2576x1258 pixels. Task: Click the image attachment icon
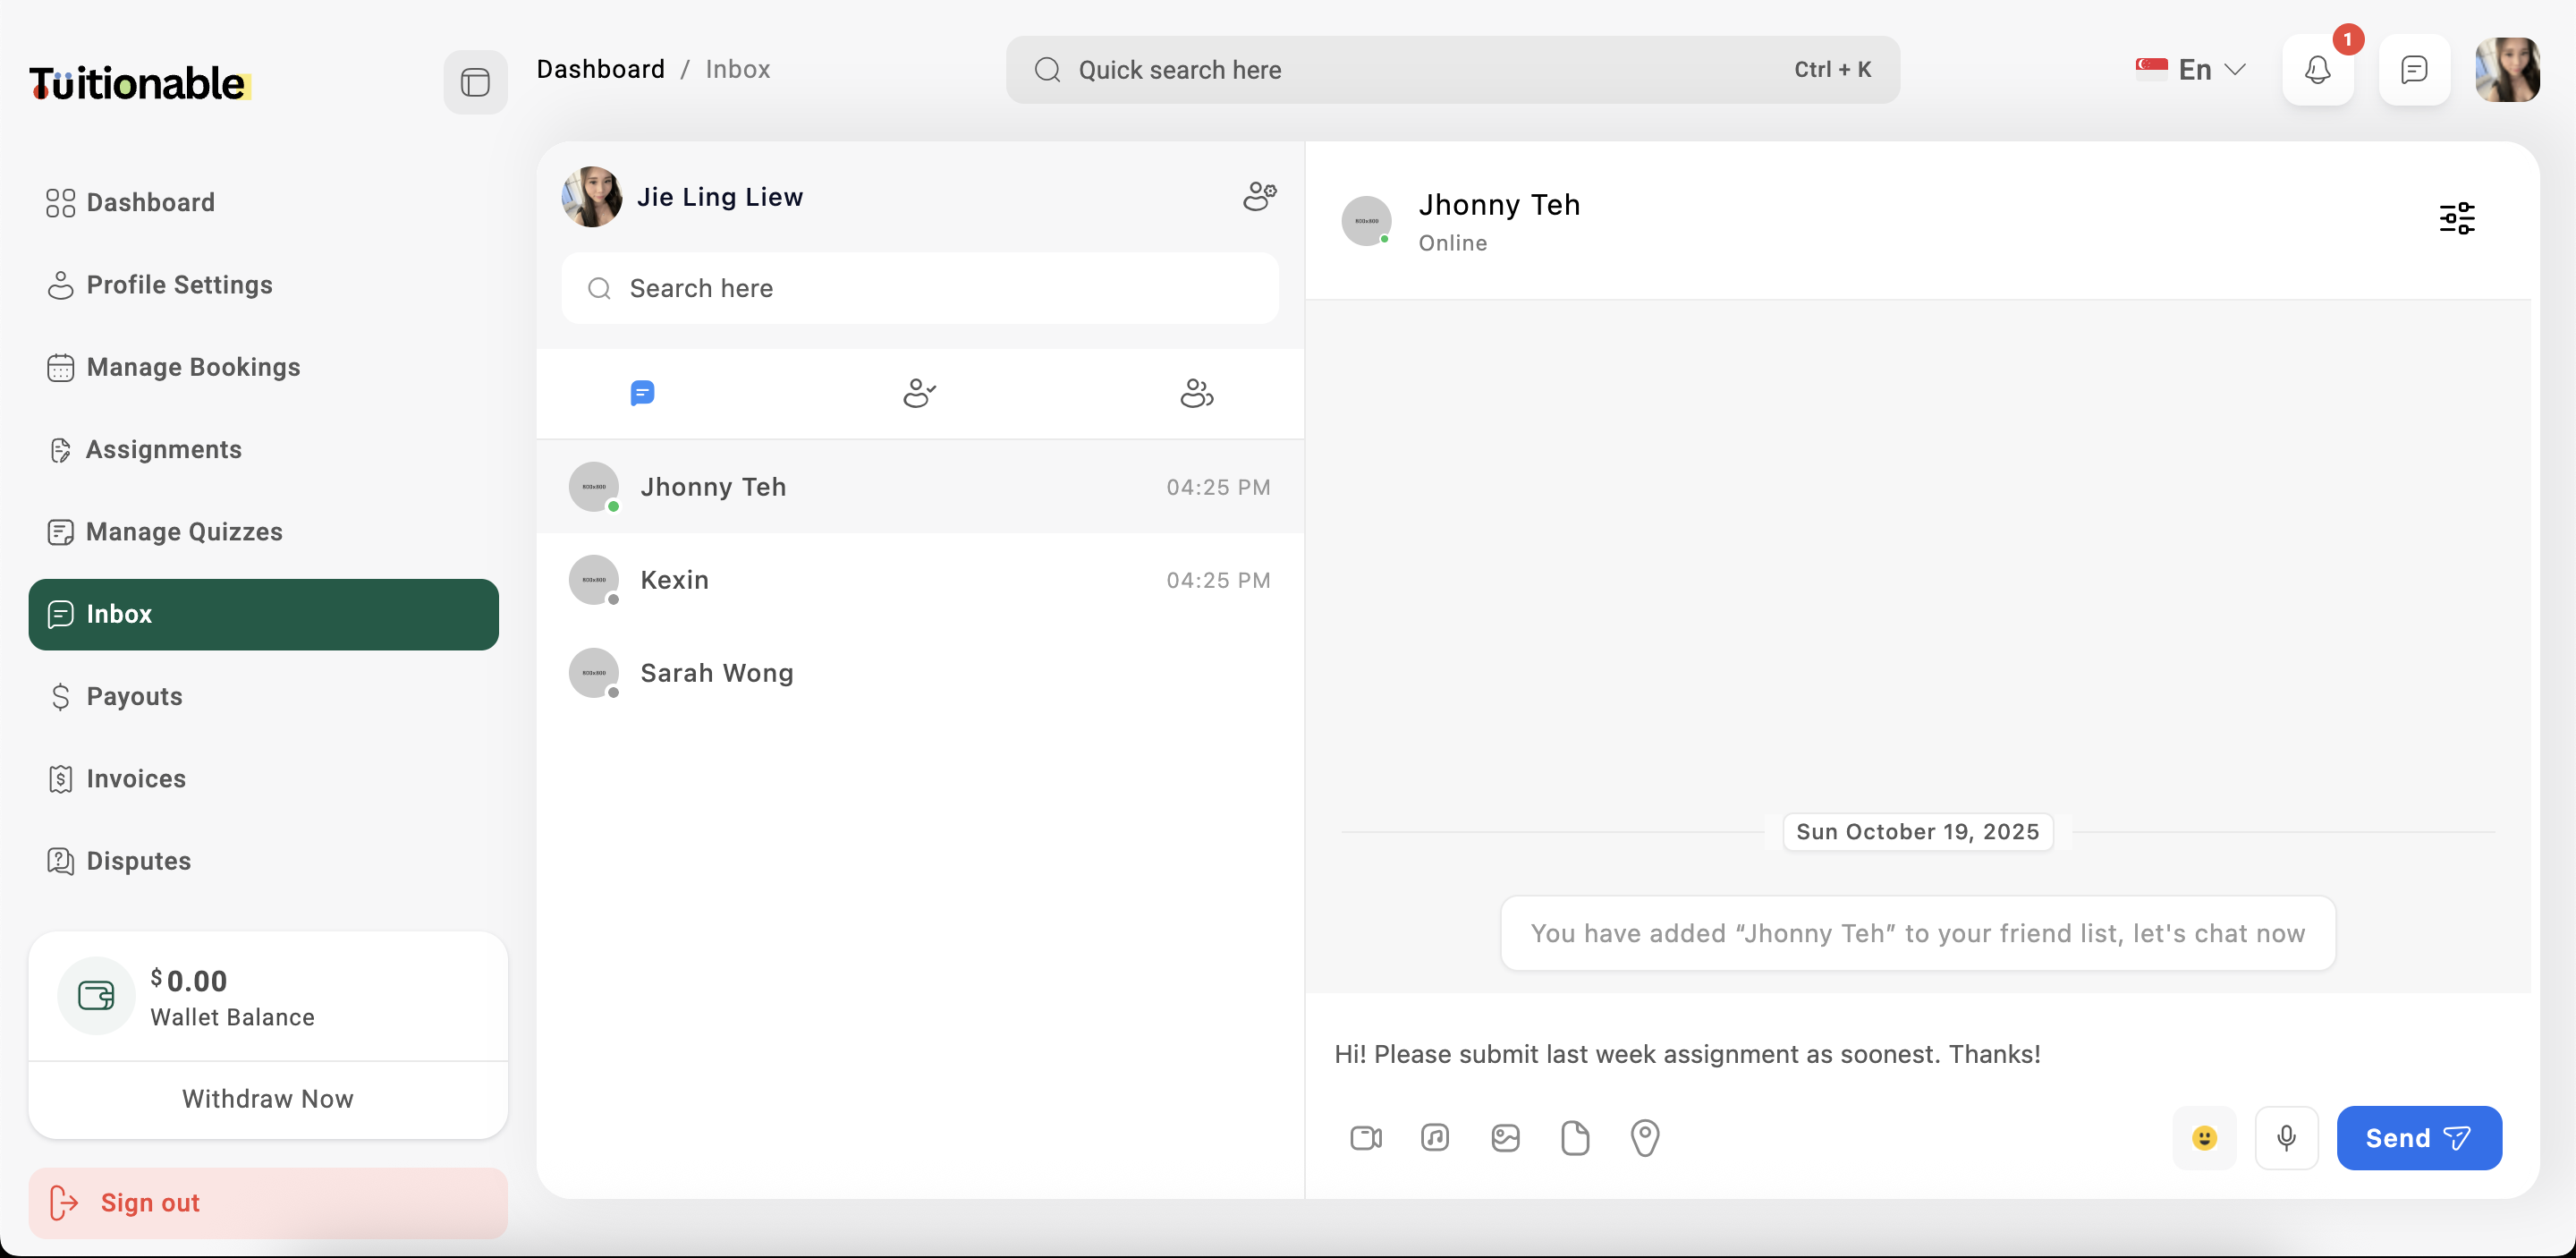(x=1505, y=1138)
